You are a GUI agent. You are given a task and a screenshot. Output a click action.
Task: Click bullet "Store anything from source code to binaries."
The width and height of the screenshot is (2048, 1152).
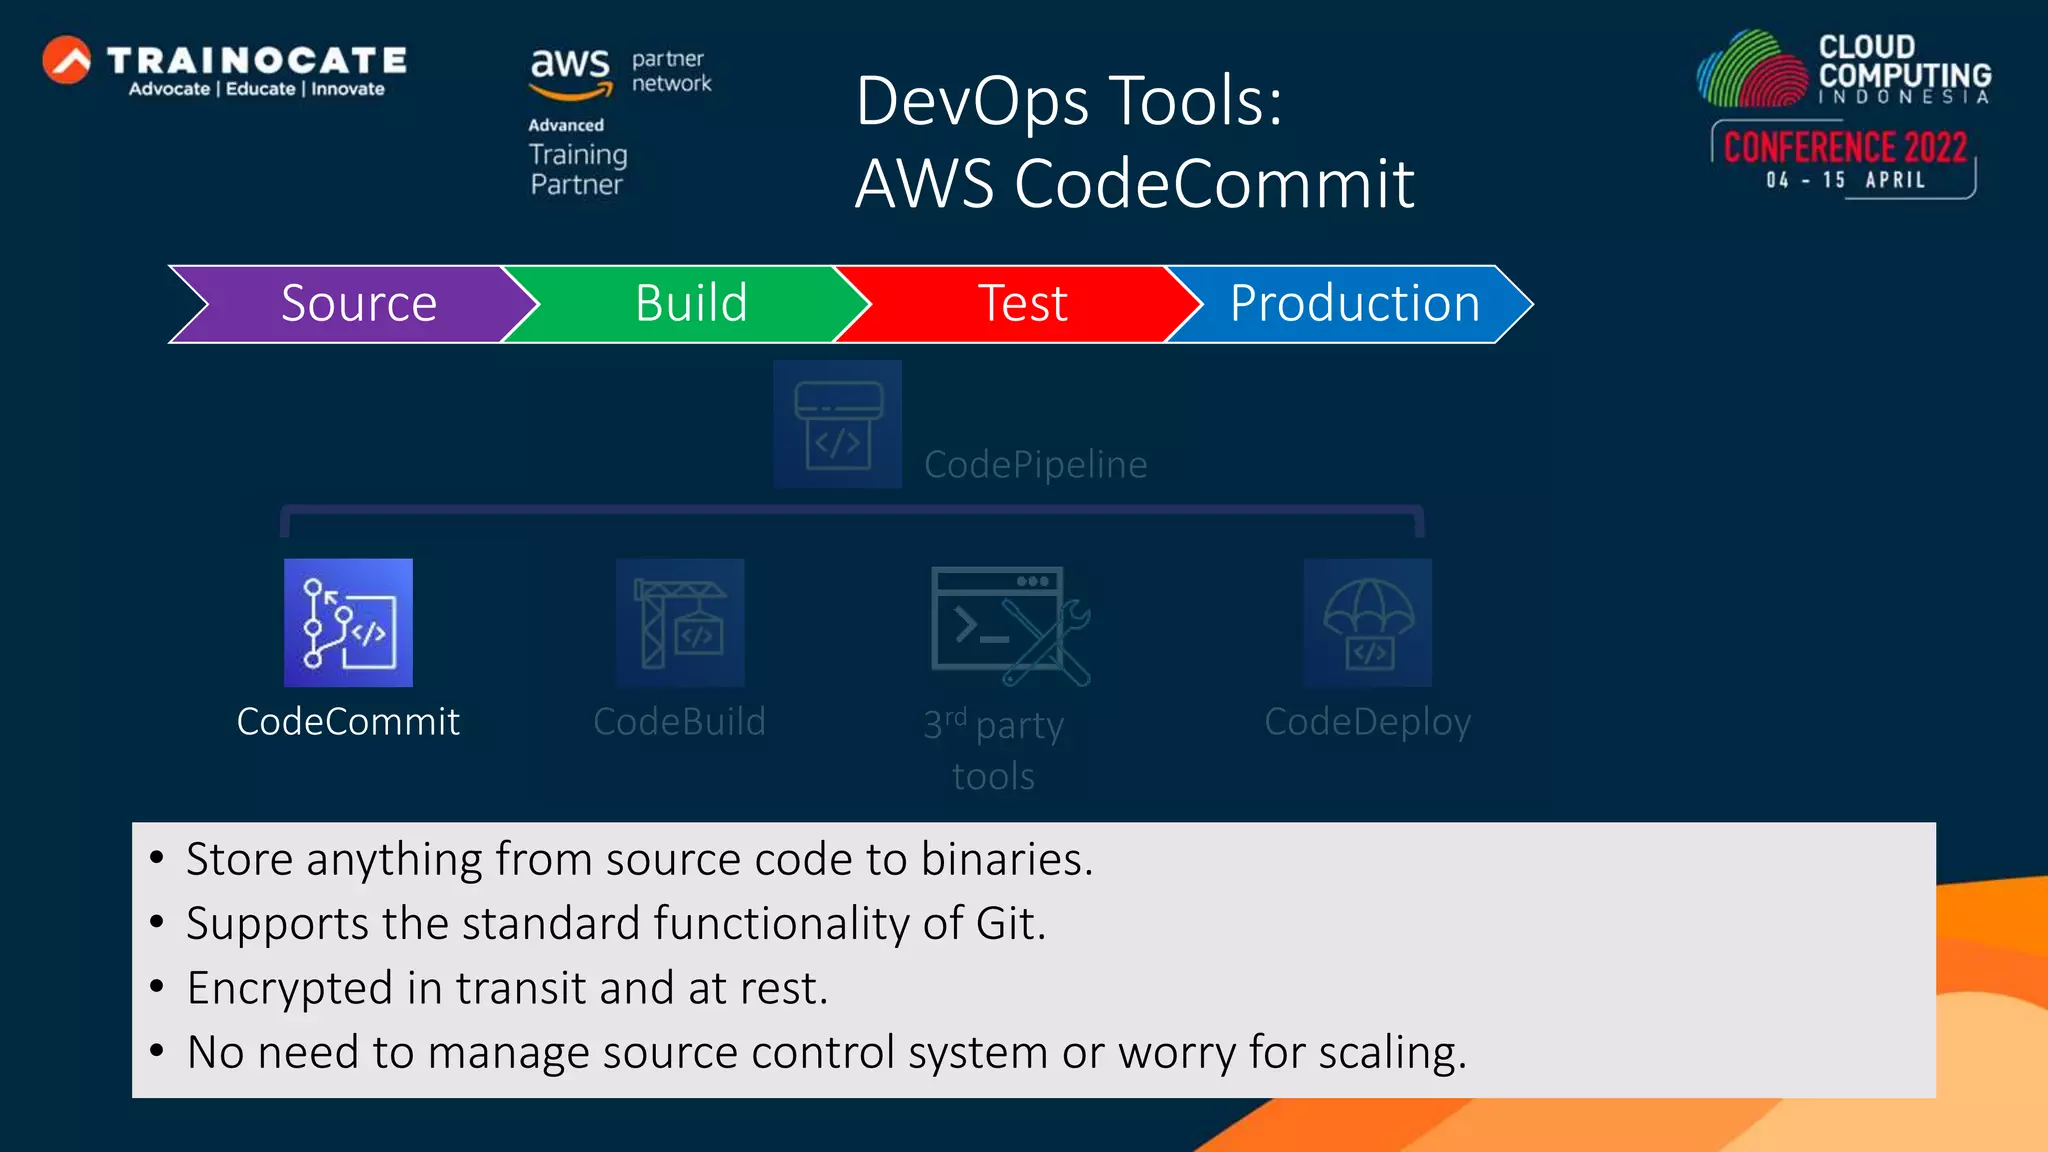640,859
